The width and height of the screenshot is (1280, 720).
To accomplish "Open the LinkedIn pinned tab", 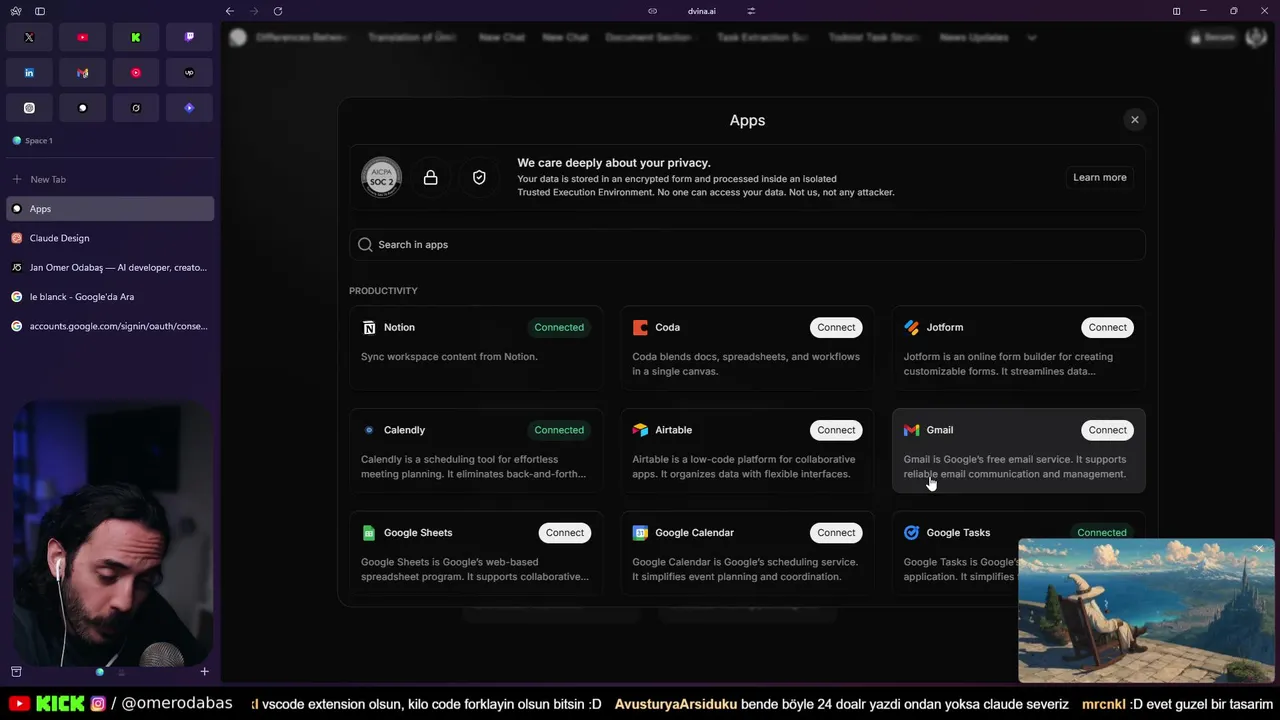I will [29, 73].
